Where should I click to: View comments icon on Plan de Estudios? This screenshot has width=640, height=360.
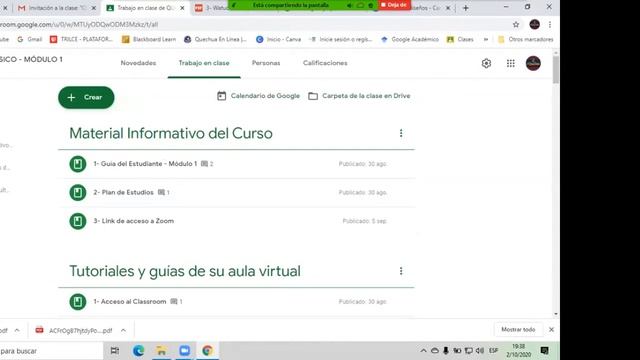point(162,192)
